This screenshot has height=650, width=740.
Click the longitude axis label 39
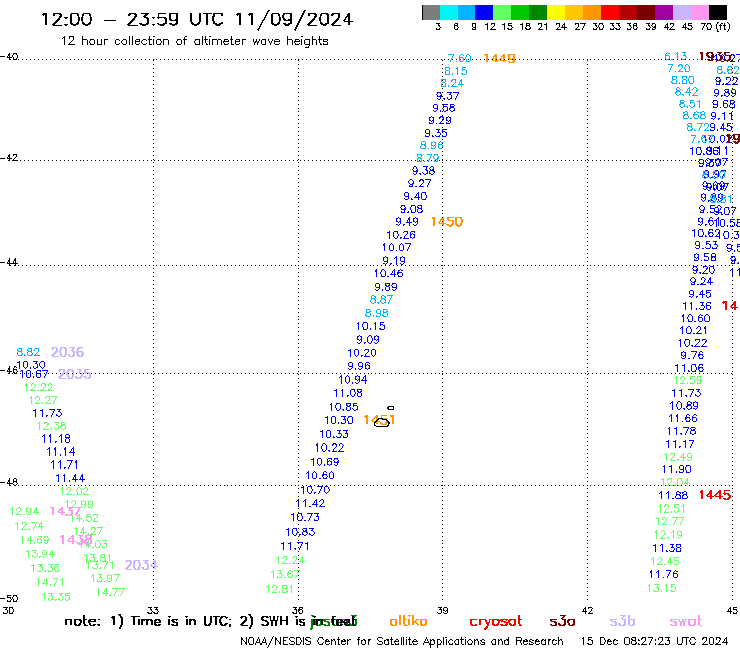(x=442, y=610)
